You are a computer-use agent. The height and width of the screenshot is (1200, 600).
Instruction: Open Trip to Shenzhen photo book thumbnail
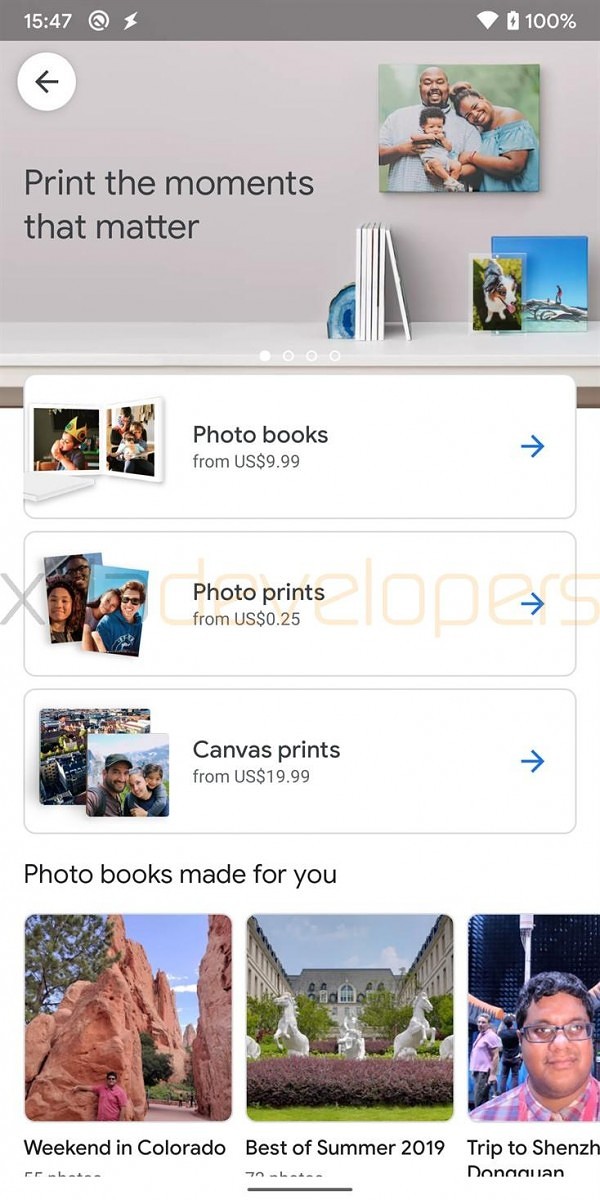click(x=534, y=1017)
